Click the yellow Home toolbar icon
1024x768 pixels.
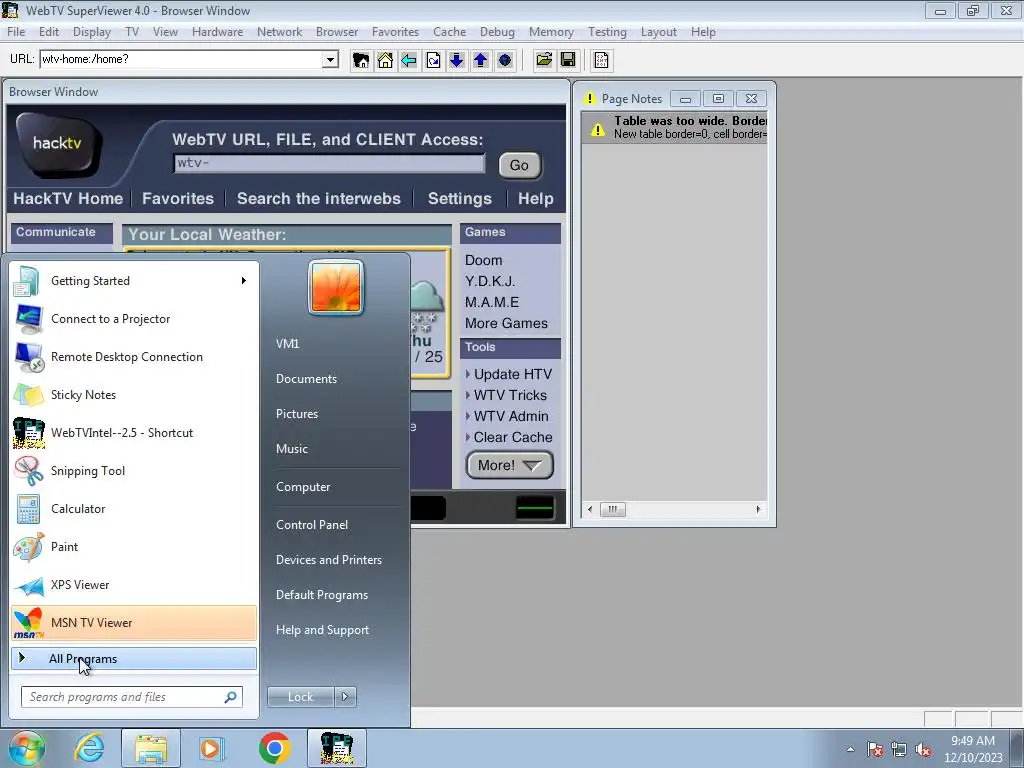click(x=385, y=60)
